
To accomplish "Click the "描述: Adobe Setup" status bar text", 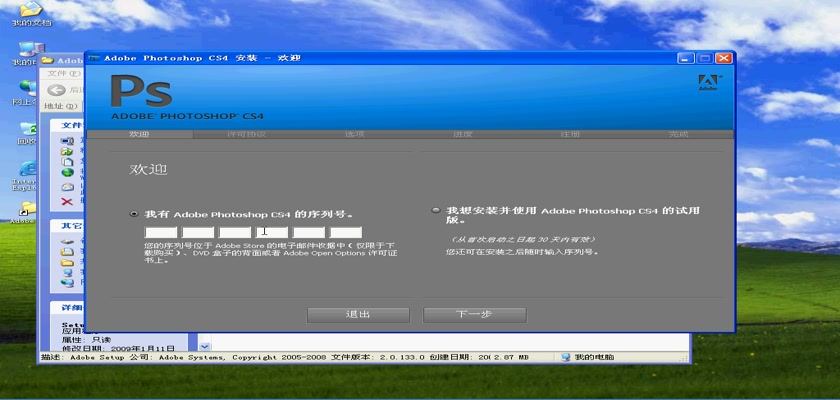I will (x=83, y=357).
